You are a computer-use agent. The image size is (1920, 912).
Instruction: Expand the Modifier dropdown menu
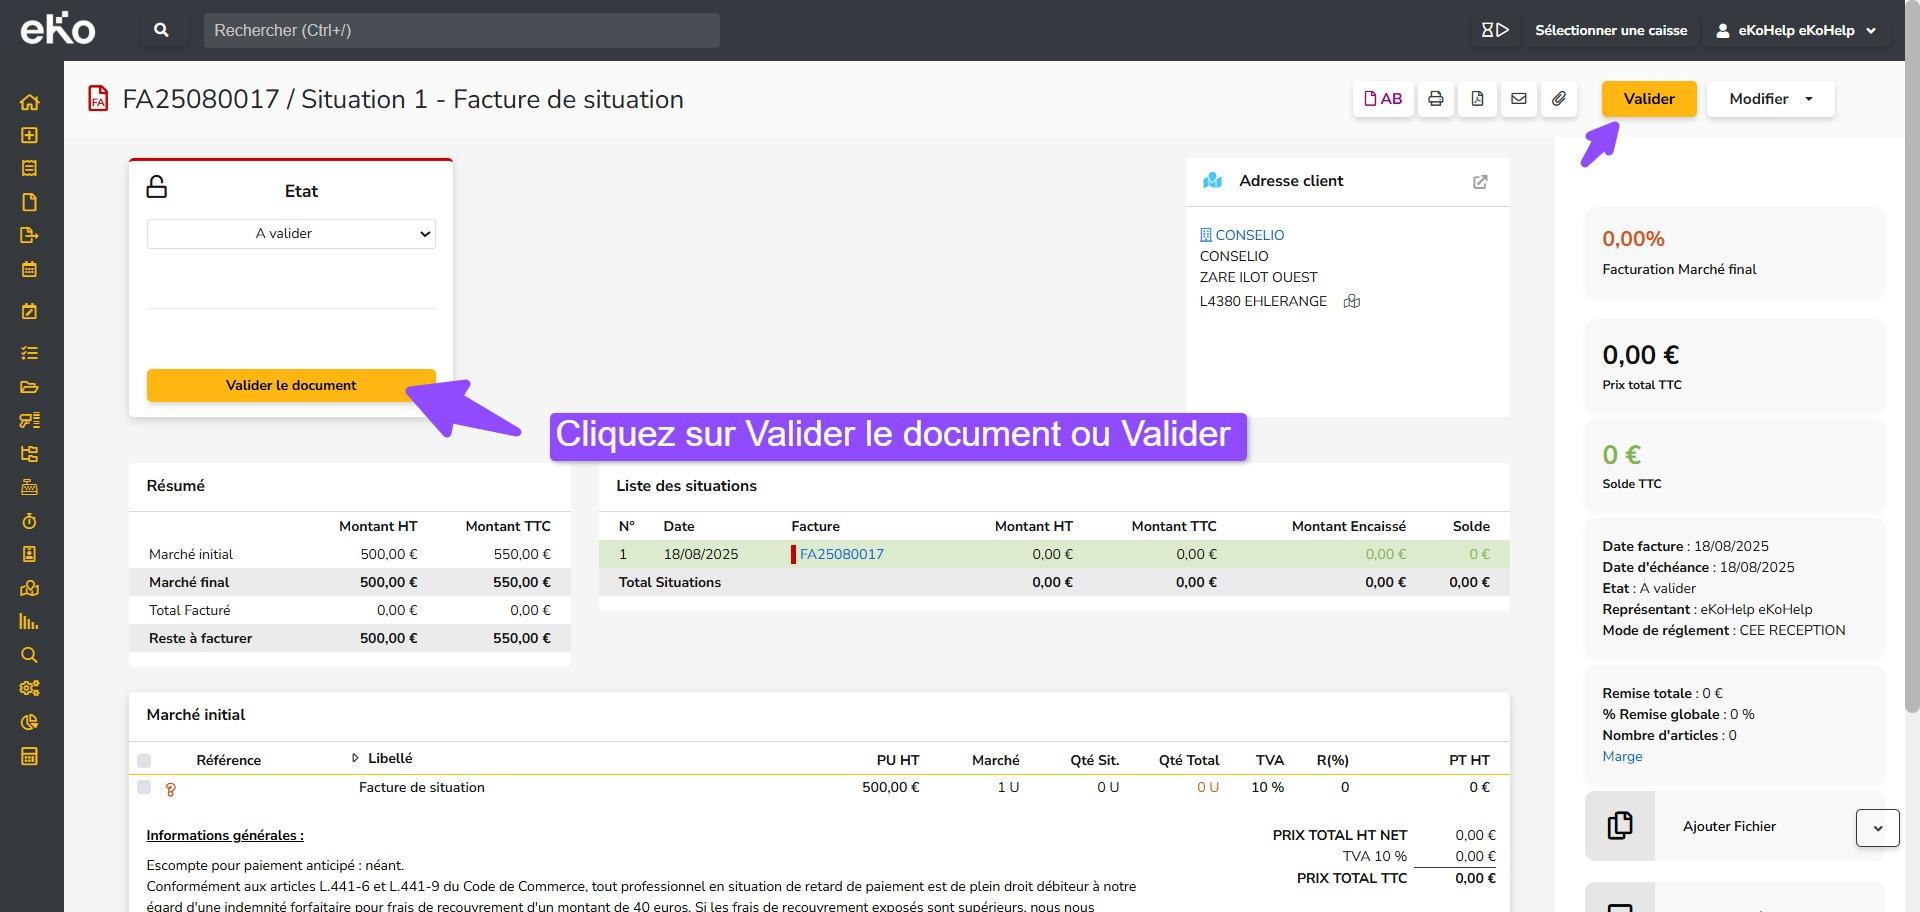point(1770,99)
